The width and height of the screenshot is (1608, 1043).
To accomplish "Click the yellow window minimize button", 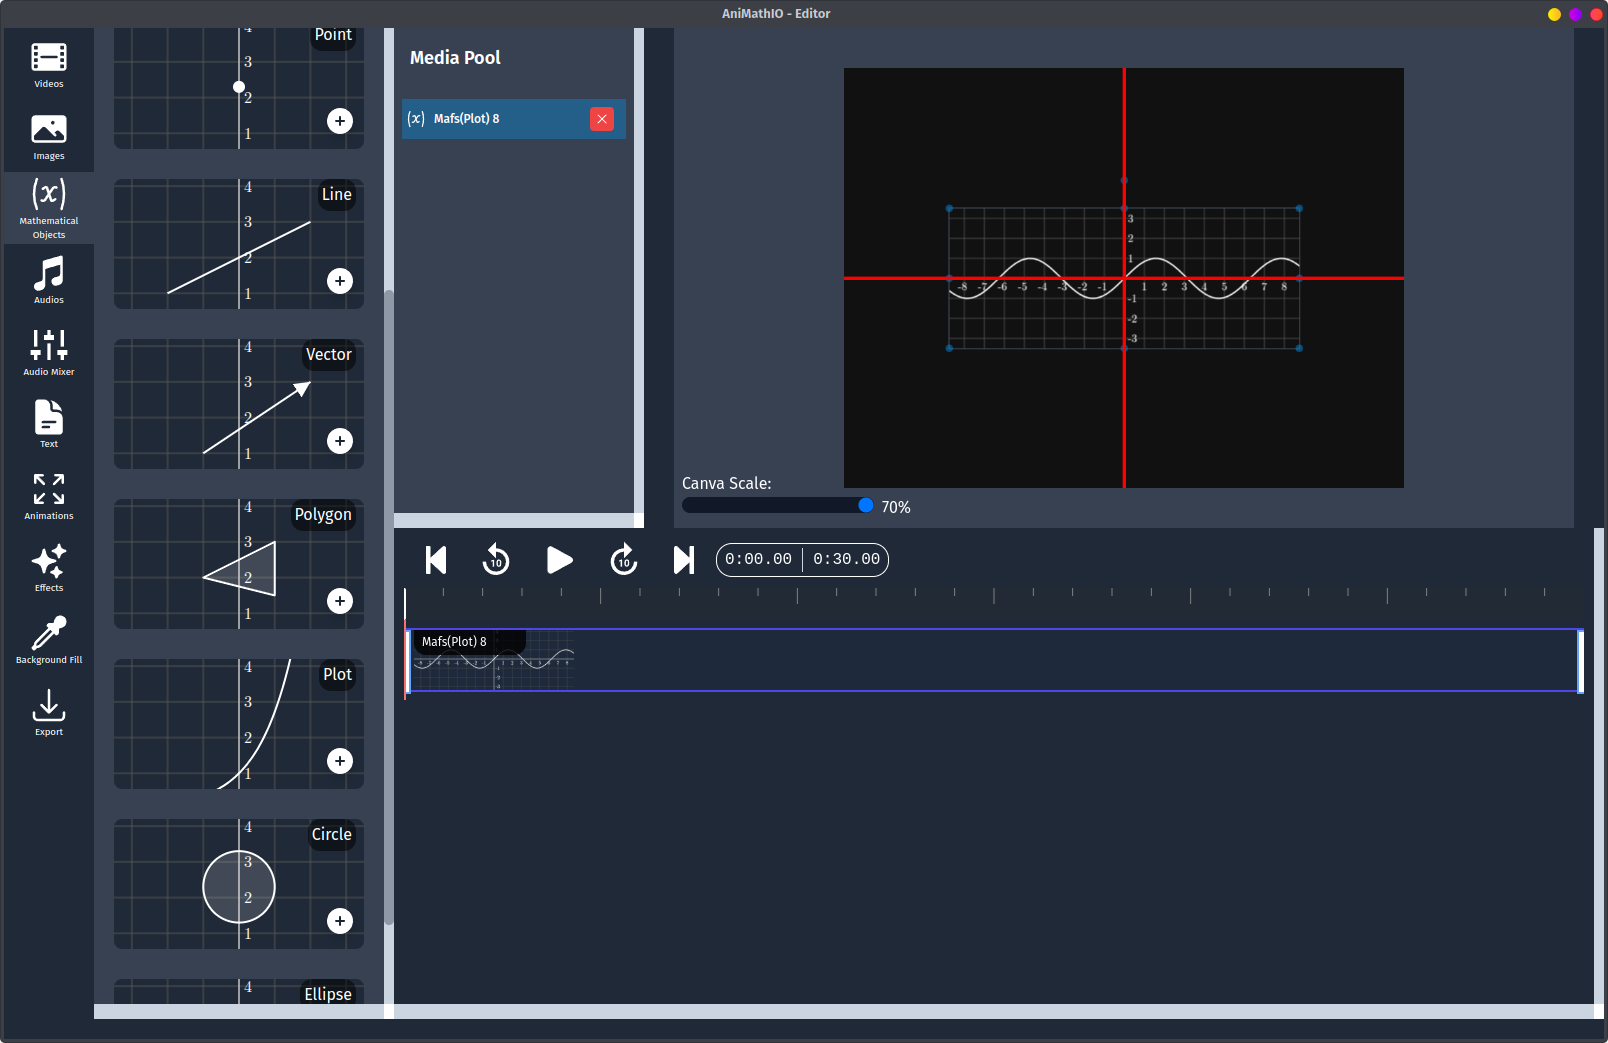I will [1554, 14].
